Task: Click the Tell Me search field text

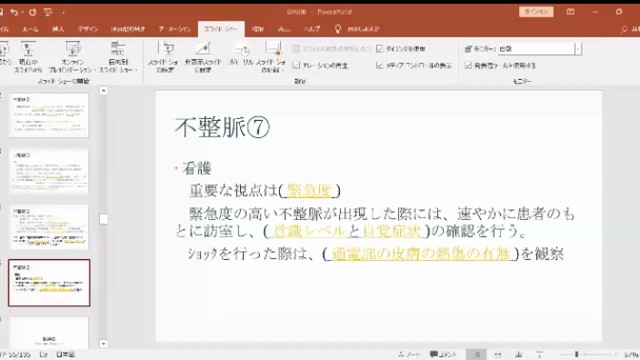Action: 363,29
